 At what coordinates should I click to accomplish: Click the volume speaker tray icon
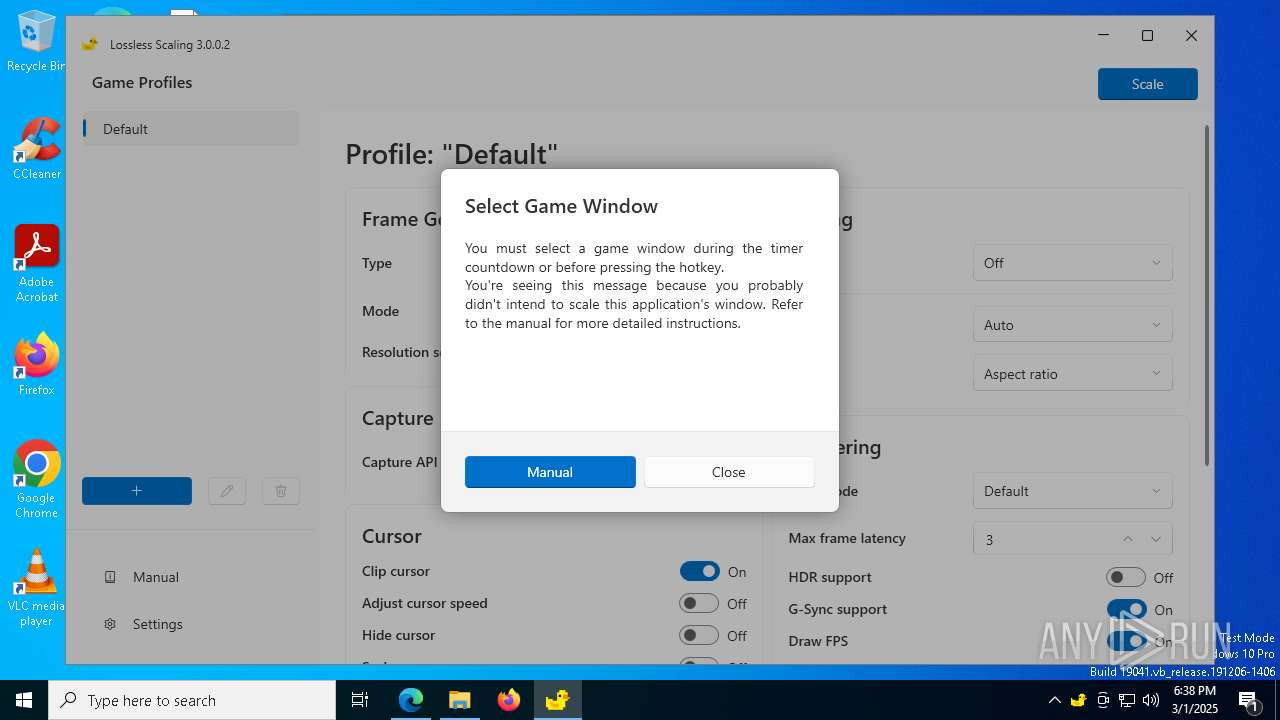pyautogui.click(x=1151, y=700)
